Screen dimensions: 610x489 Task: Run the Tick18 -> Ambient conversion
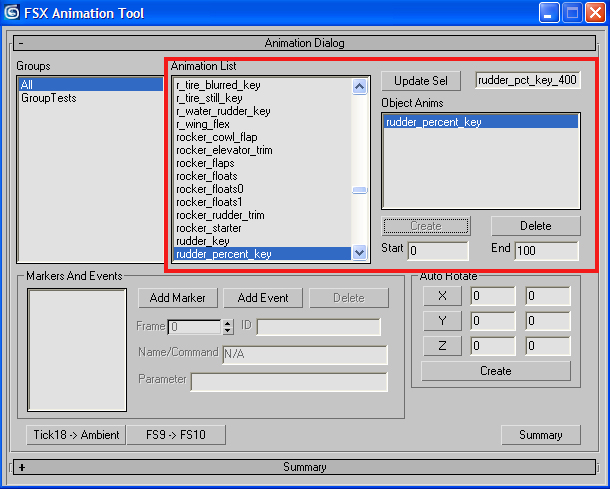pos(76,434)
